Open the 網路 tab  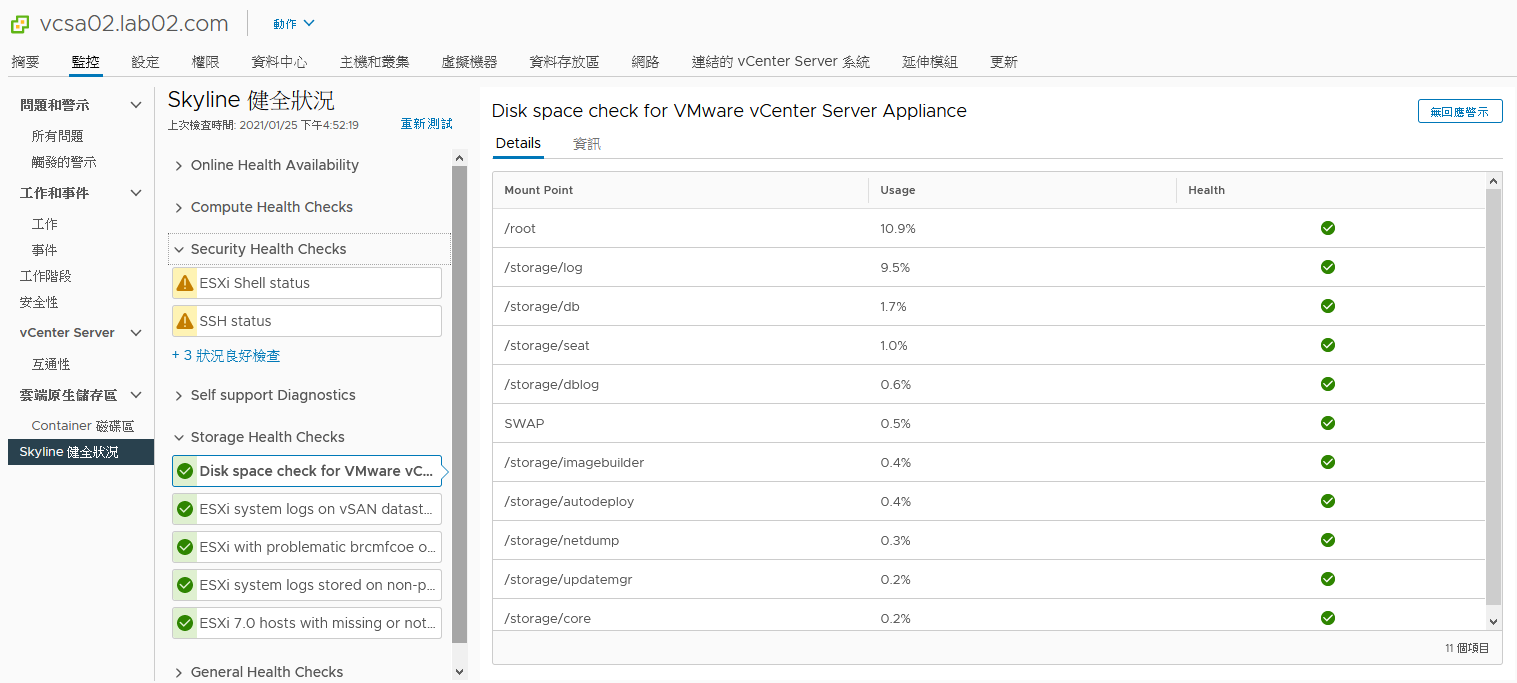pos(645,62)
